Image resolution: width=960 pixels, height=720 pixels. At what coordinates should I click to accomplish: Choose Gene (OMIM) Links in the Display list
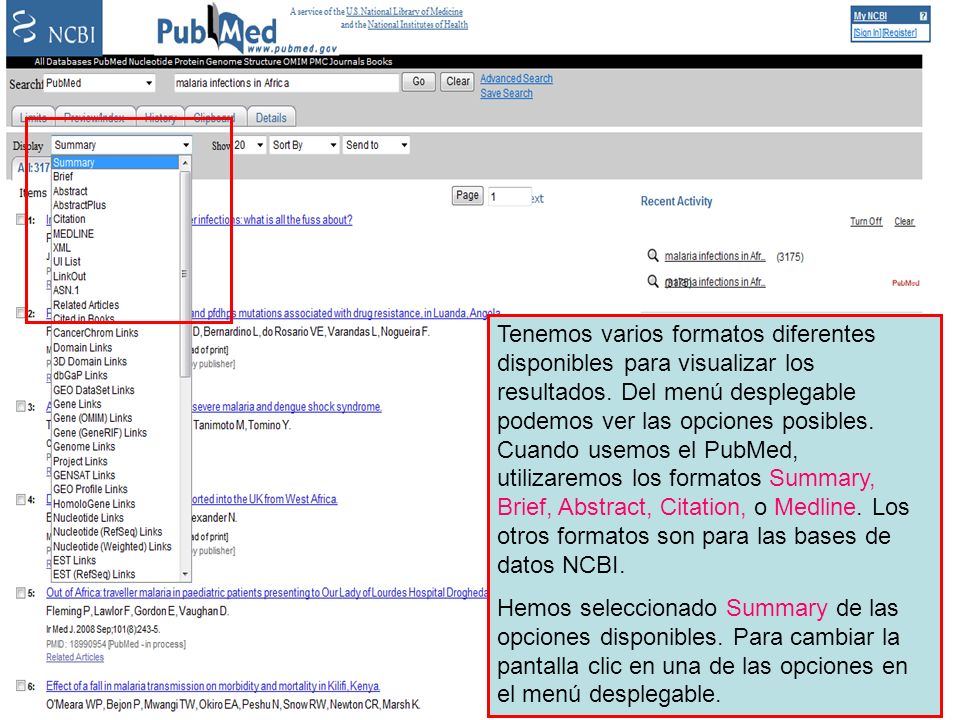pyautogui.click(x=115, y=418)
